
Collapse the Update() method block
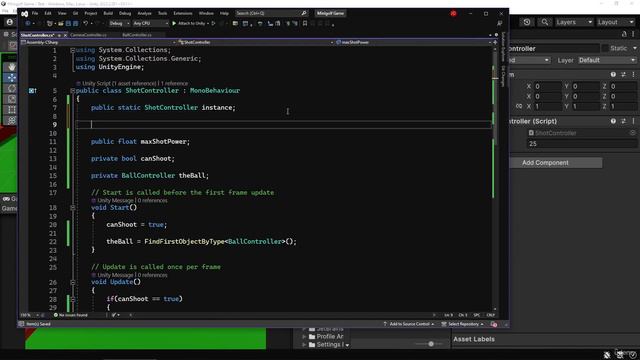pyautogui.click(x=72, y=282)
